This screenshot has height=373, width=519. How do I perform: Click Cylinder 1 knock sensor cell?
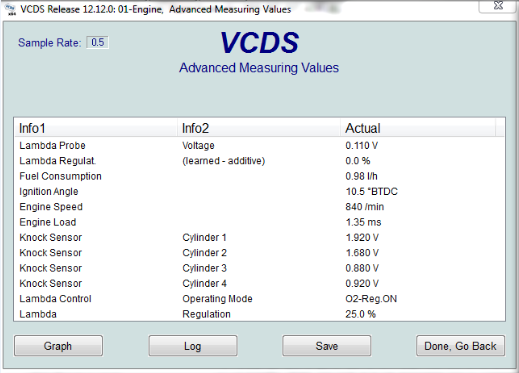coord(204,237)
